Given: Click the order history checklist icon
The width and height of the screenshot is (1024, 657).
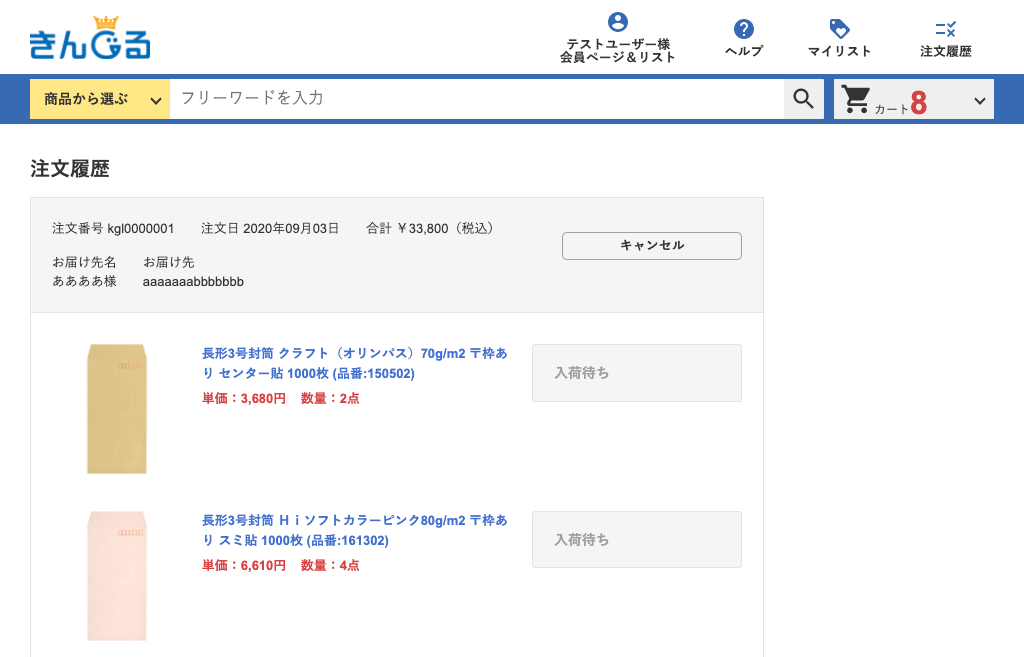Looking at the screenshot, I should click(945, 29).
